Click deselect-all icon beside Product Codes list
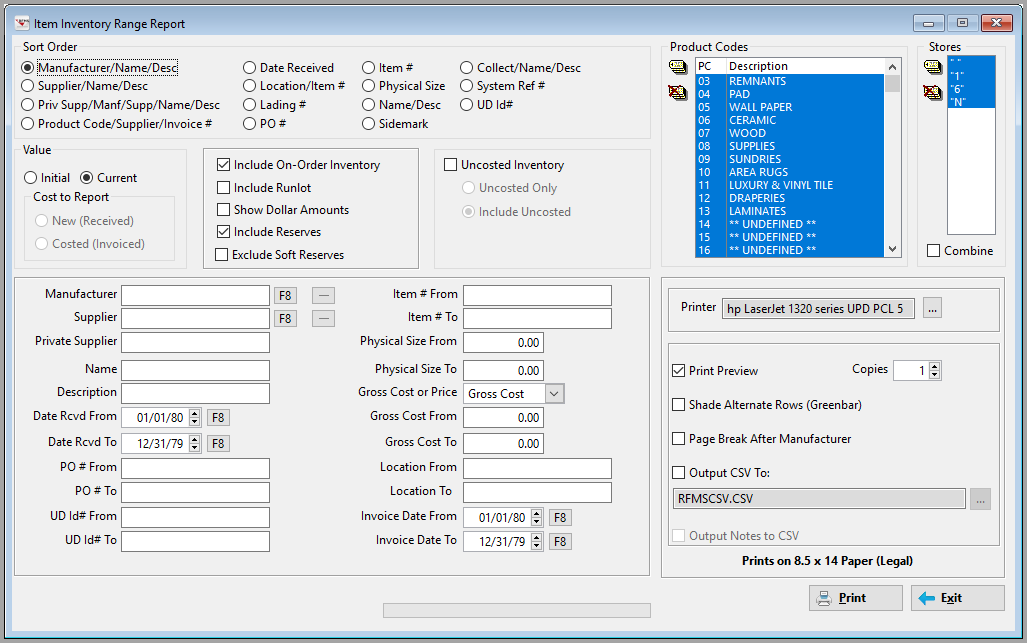The height and width of the screenshot is (643, 1027). click(678, 92)
